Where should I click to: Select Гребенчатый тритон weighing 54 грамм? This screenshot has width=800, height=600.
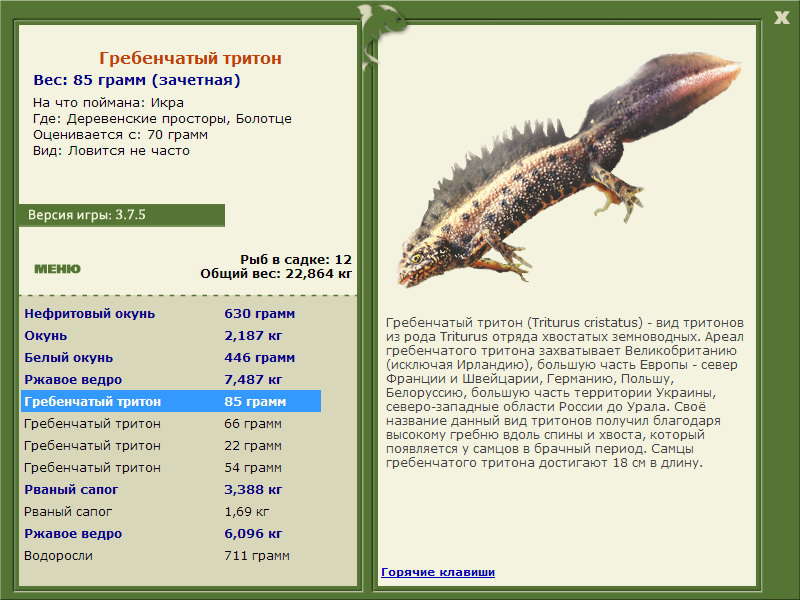pos(171,467)
